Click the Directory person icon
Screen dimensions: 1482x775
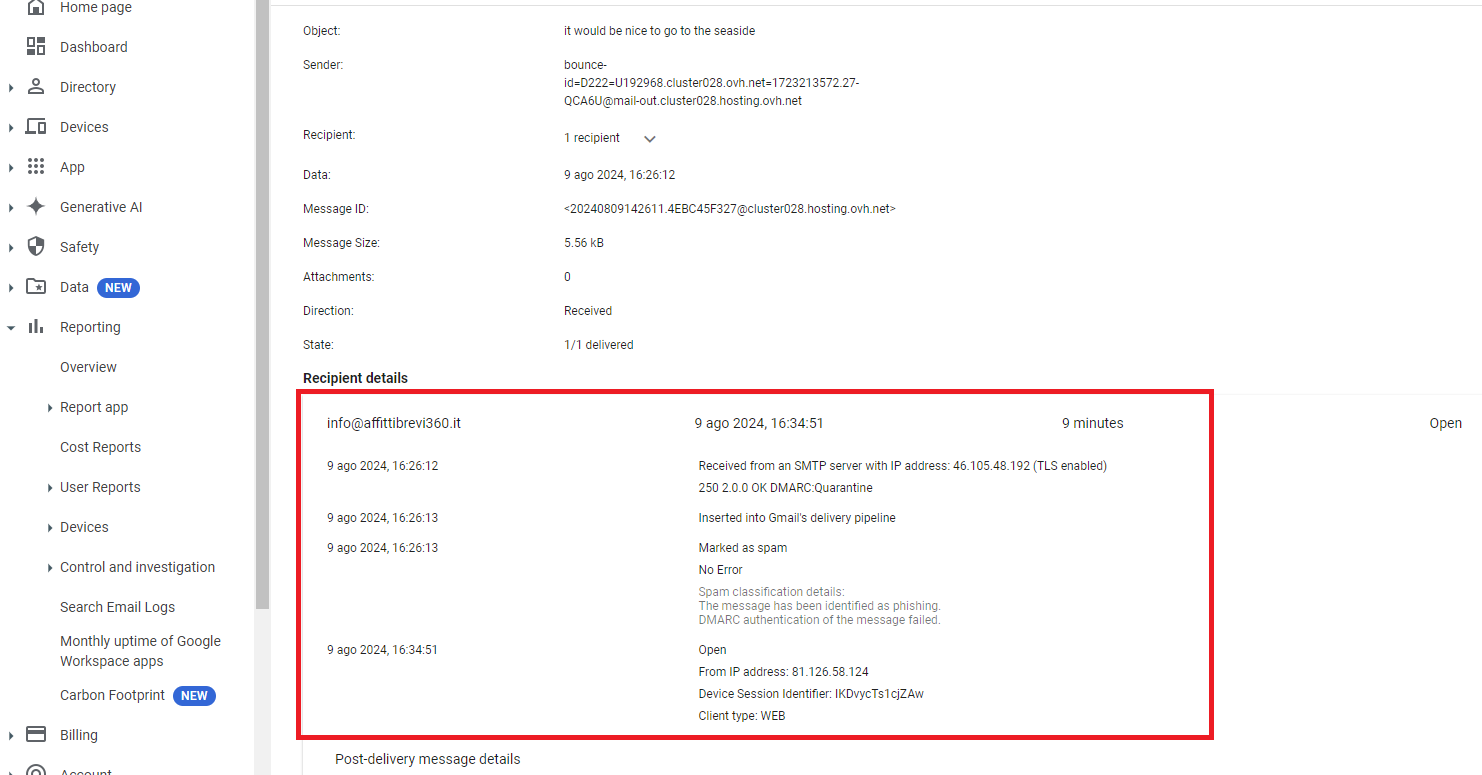[36, 87]
